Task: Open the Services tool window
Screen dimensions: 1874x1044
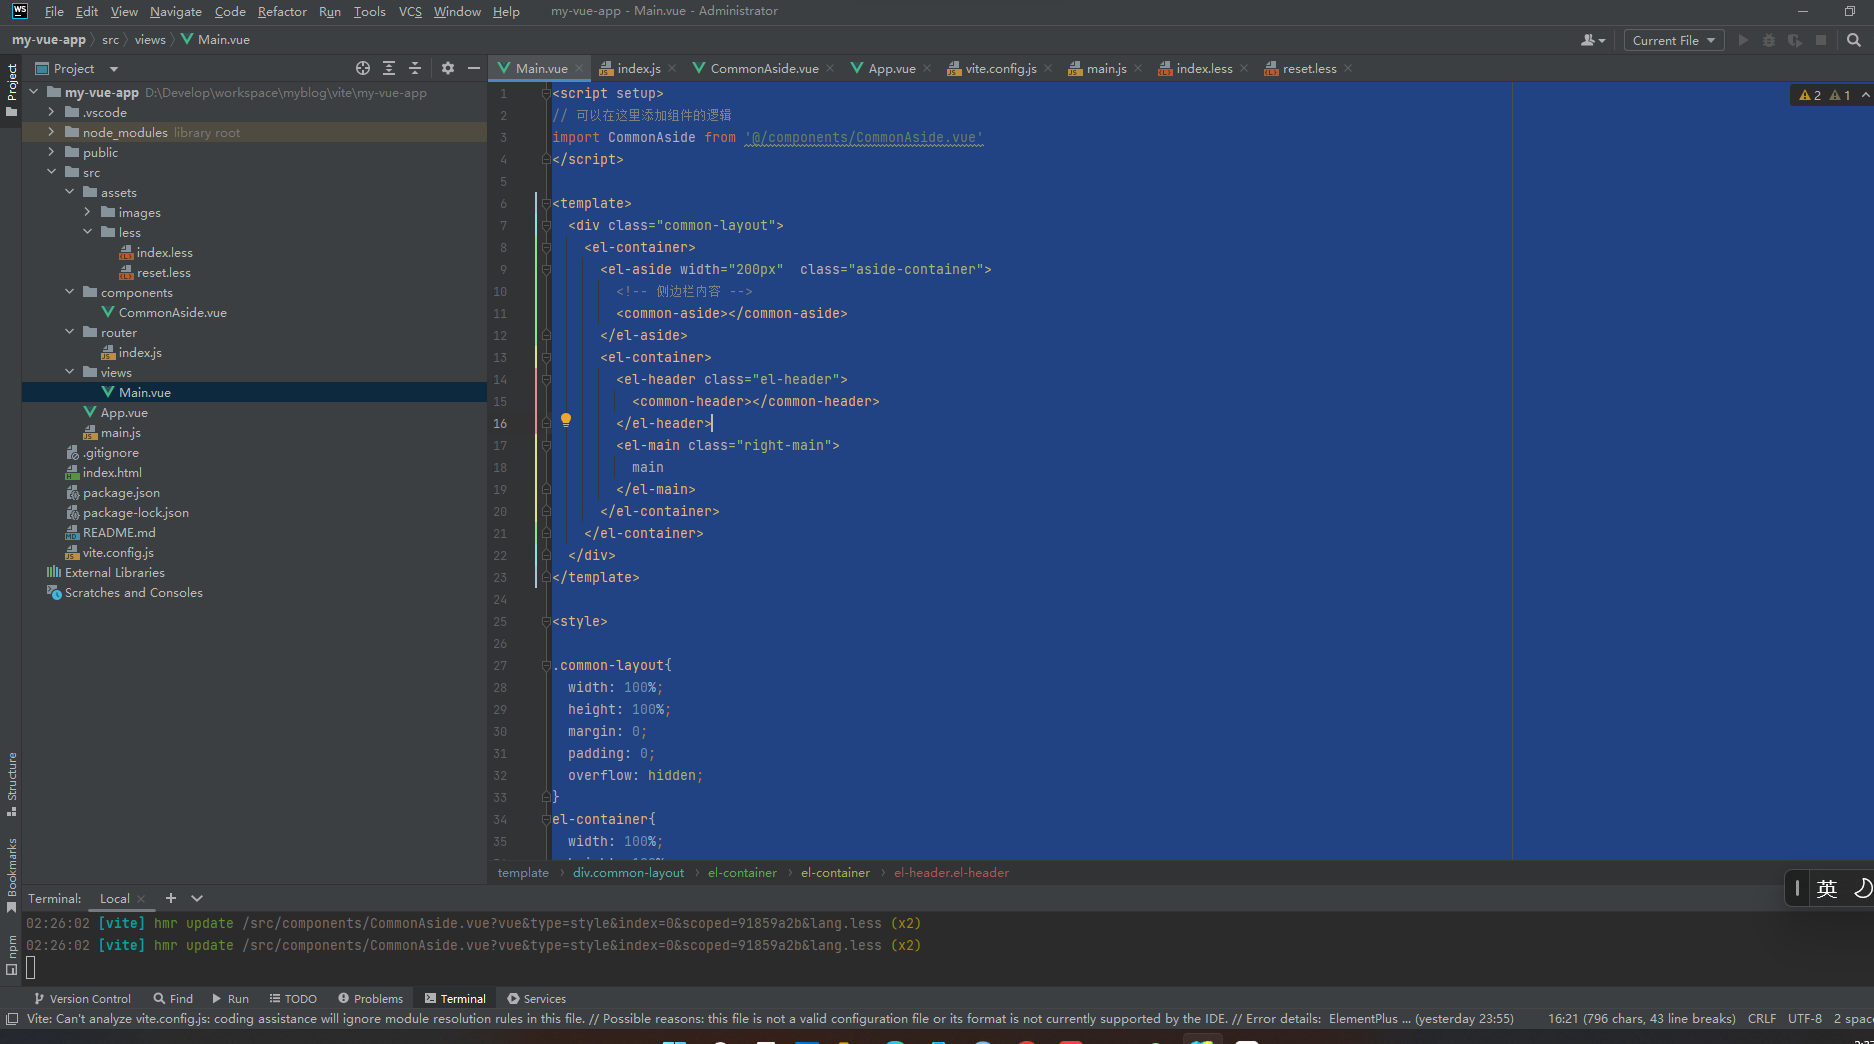Action: point(536,998)
